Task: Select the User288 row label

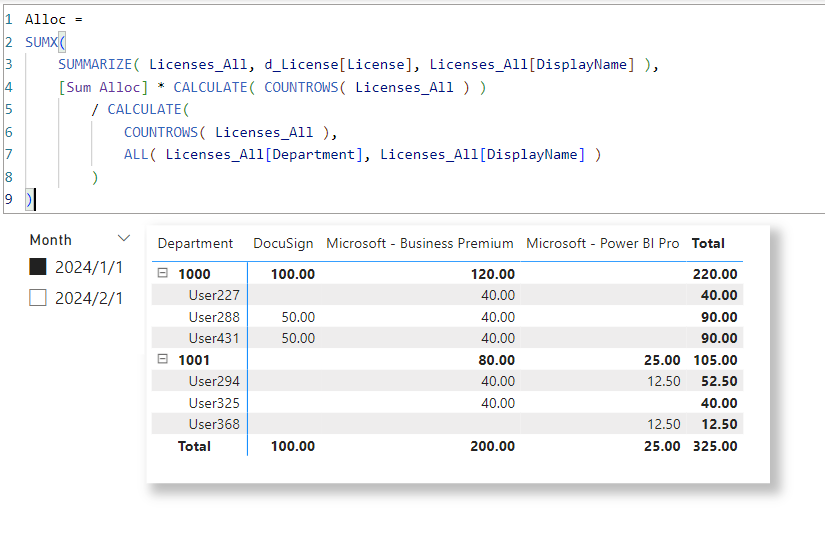Action: [x=214, y=317]
